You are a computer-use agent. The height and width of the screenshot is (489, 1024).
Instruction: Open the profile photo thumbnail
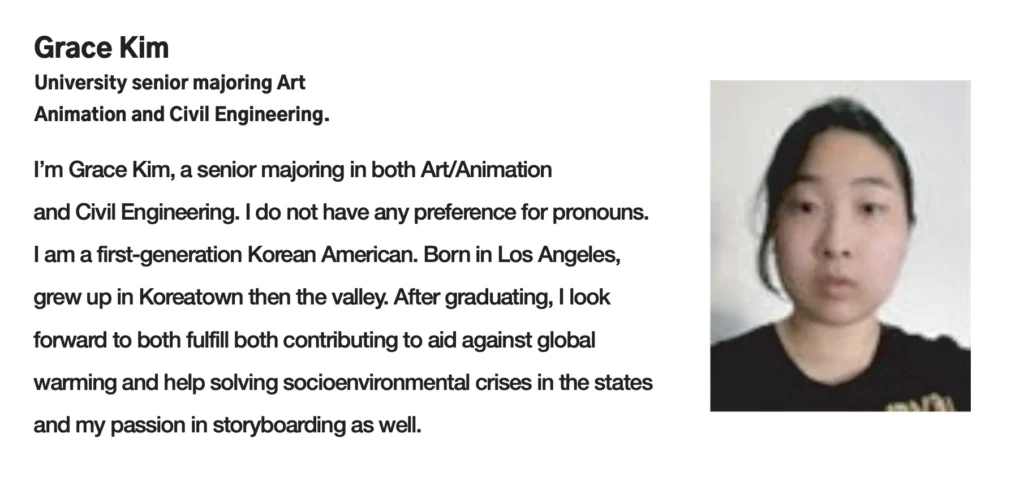coord(840,245)
